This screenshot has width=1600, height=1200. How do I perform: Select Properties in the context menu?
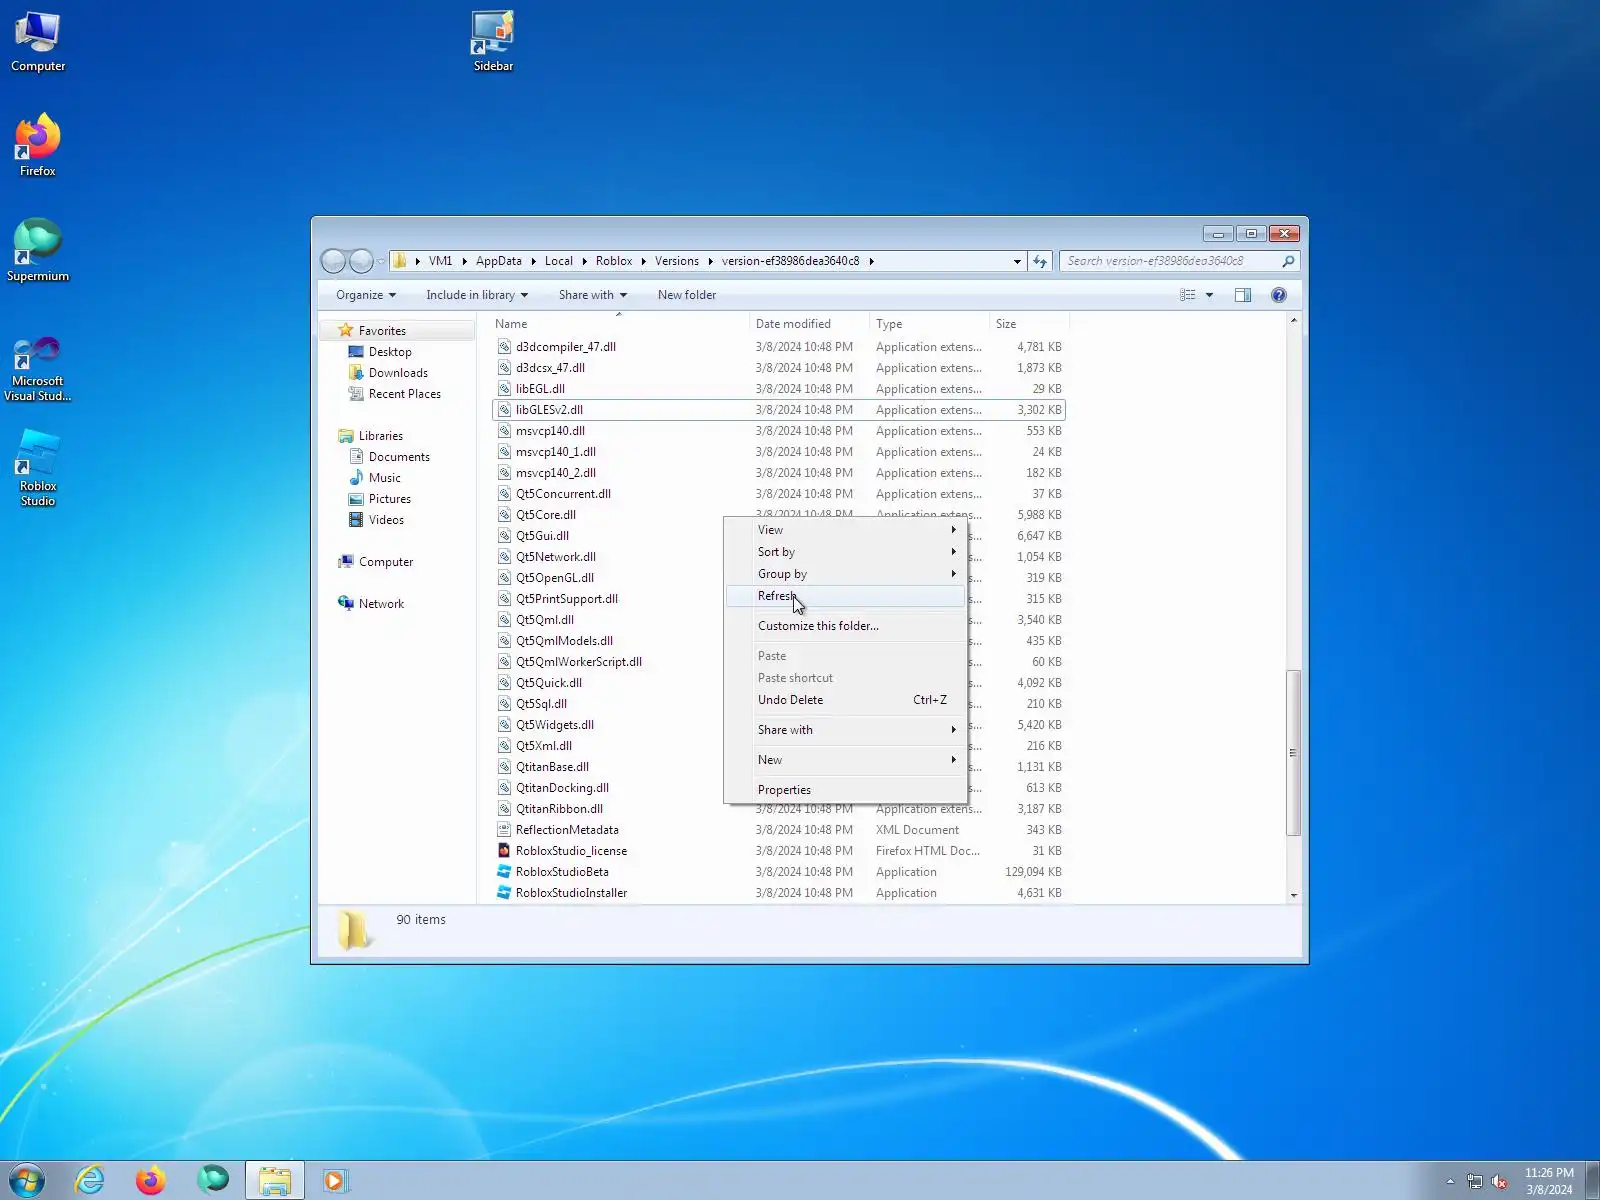pos(846,790)
